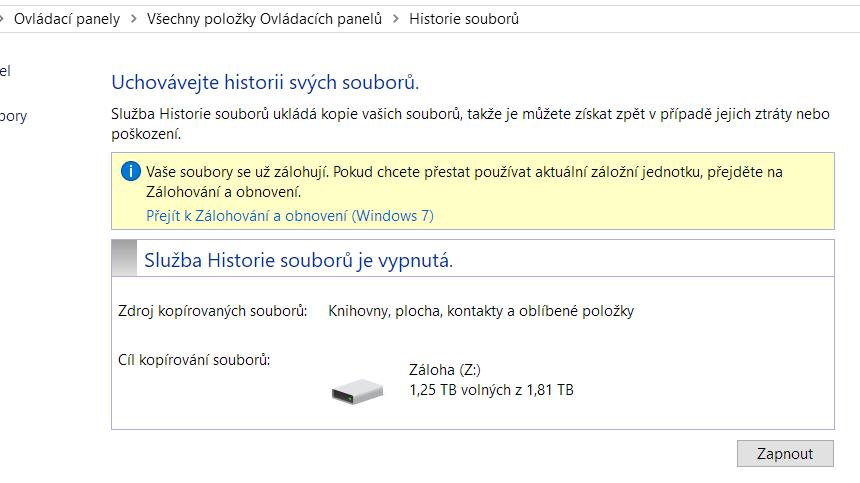860x483 pixels.
Task: Click the Záloha (Z:) drive icon
Action: [x=357, y=390]
